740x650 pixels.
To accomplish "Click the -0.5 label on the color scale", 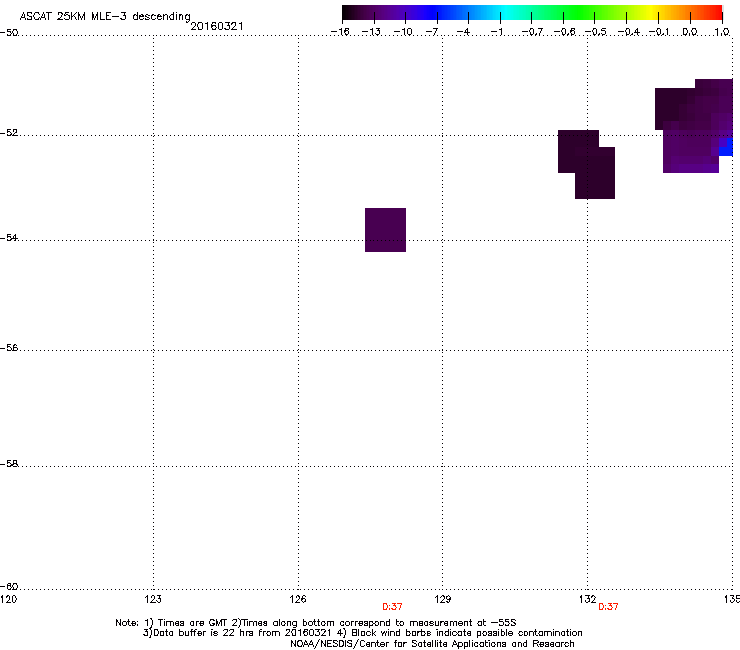I will tap(596, 32).
